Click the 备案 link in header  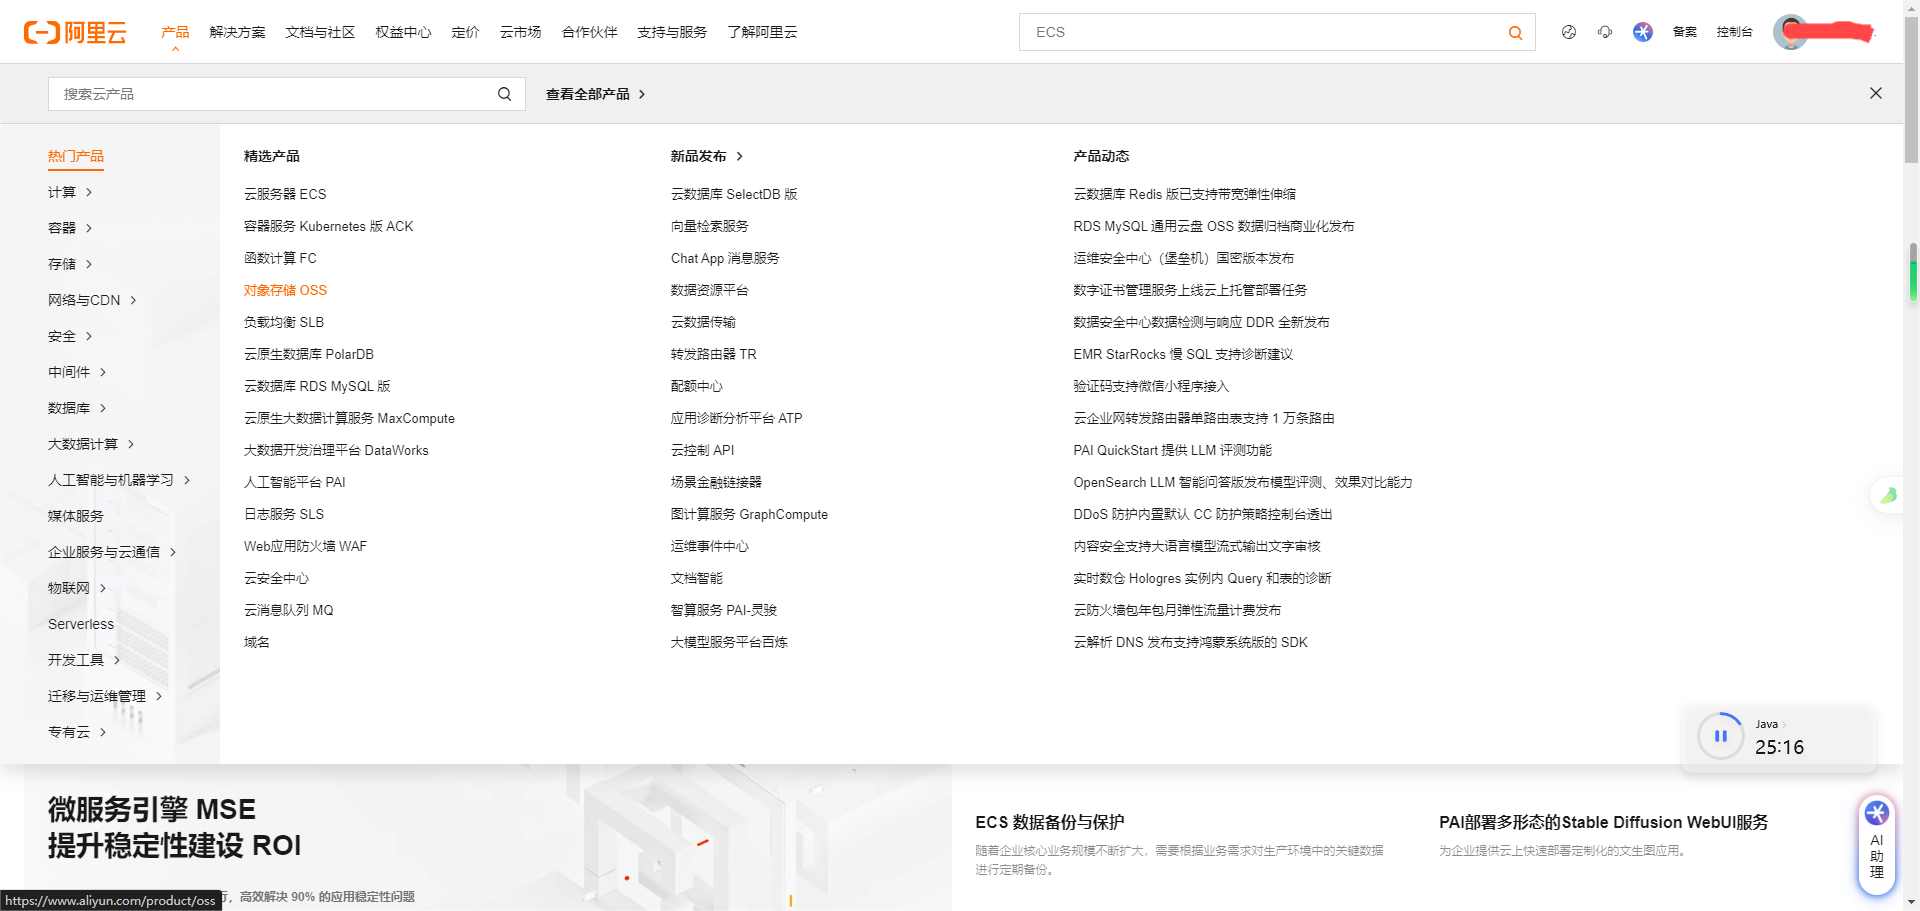click(1685, 32)
